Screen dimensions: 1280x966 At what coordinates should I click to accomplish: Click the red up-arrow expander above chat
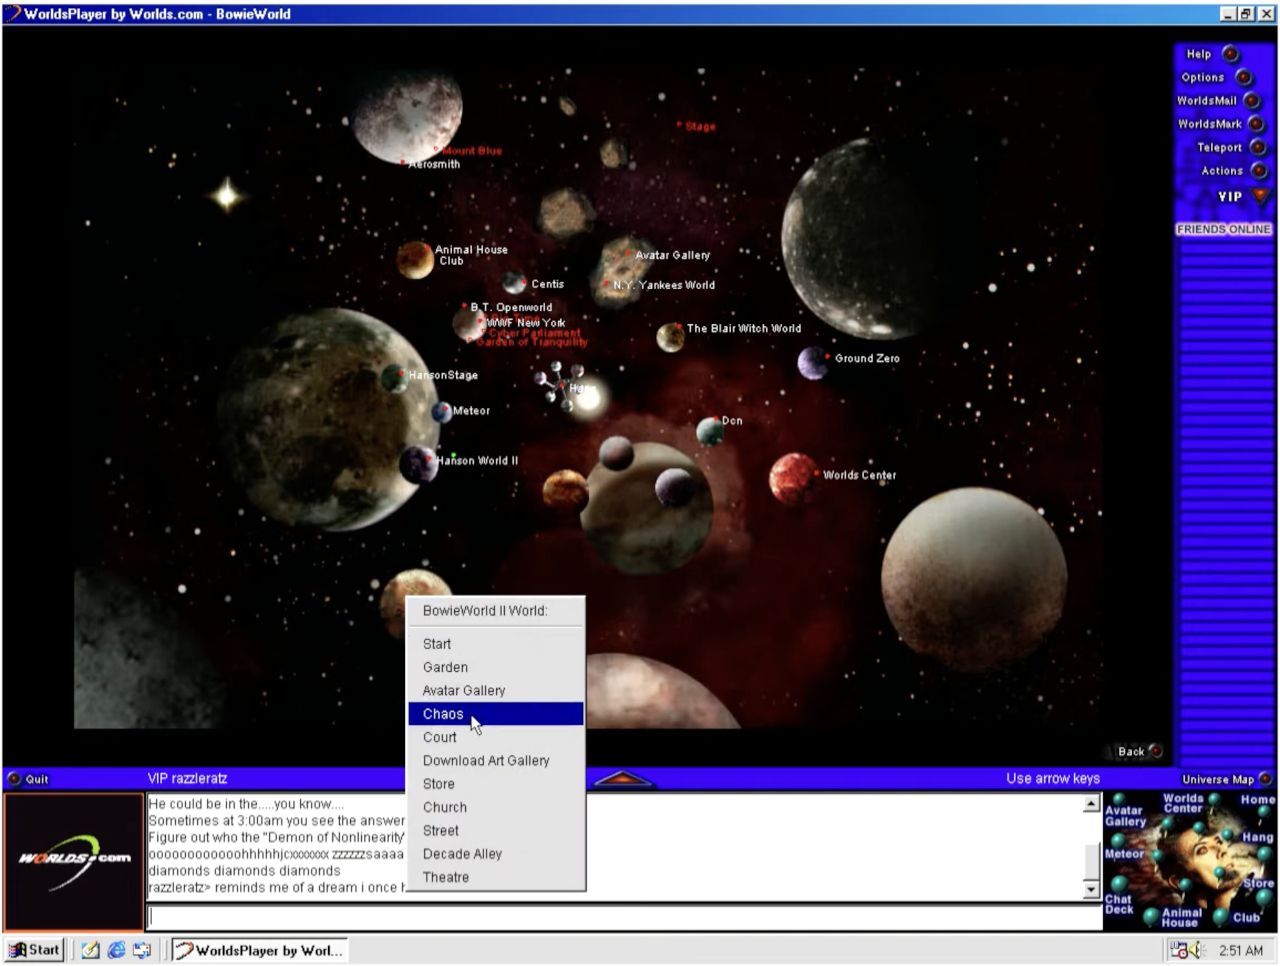pos(624,778)
